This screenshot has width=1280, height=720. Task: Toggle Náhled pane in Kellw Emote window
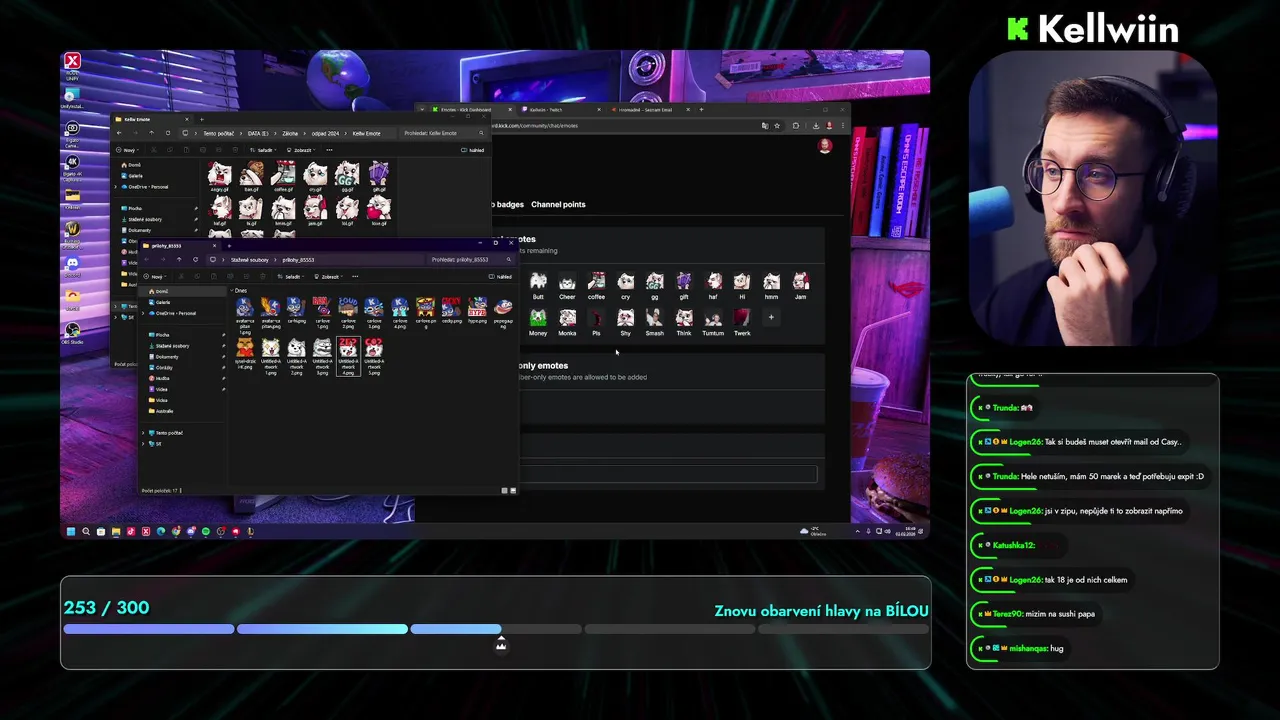473,150
